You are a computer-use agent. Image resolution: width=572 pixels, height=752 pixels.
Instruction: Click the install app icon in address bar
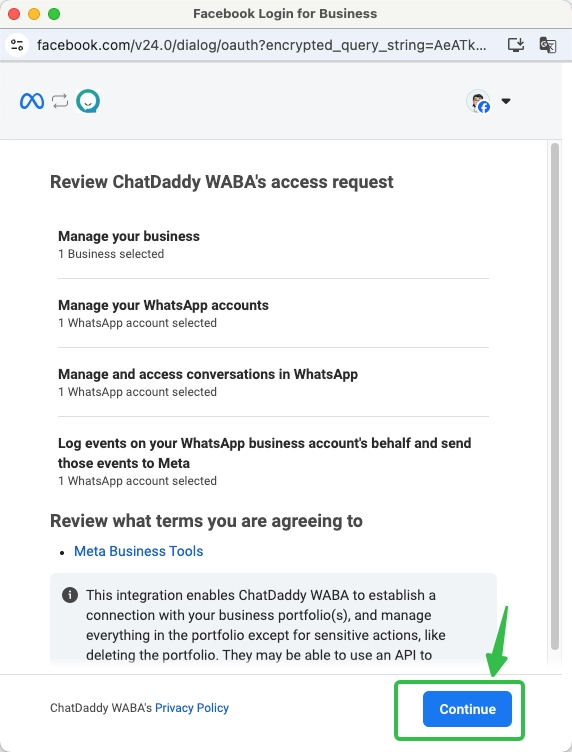pos(516,45)
